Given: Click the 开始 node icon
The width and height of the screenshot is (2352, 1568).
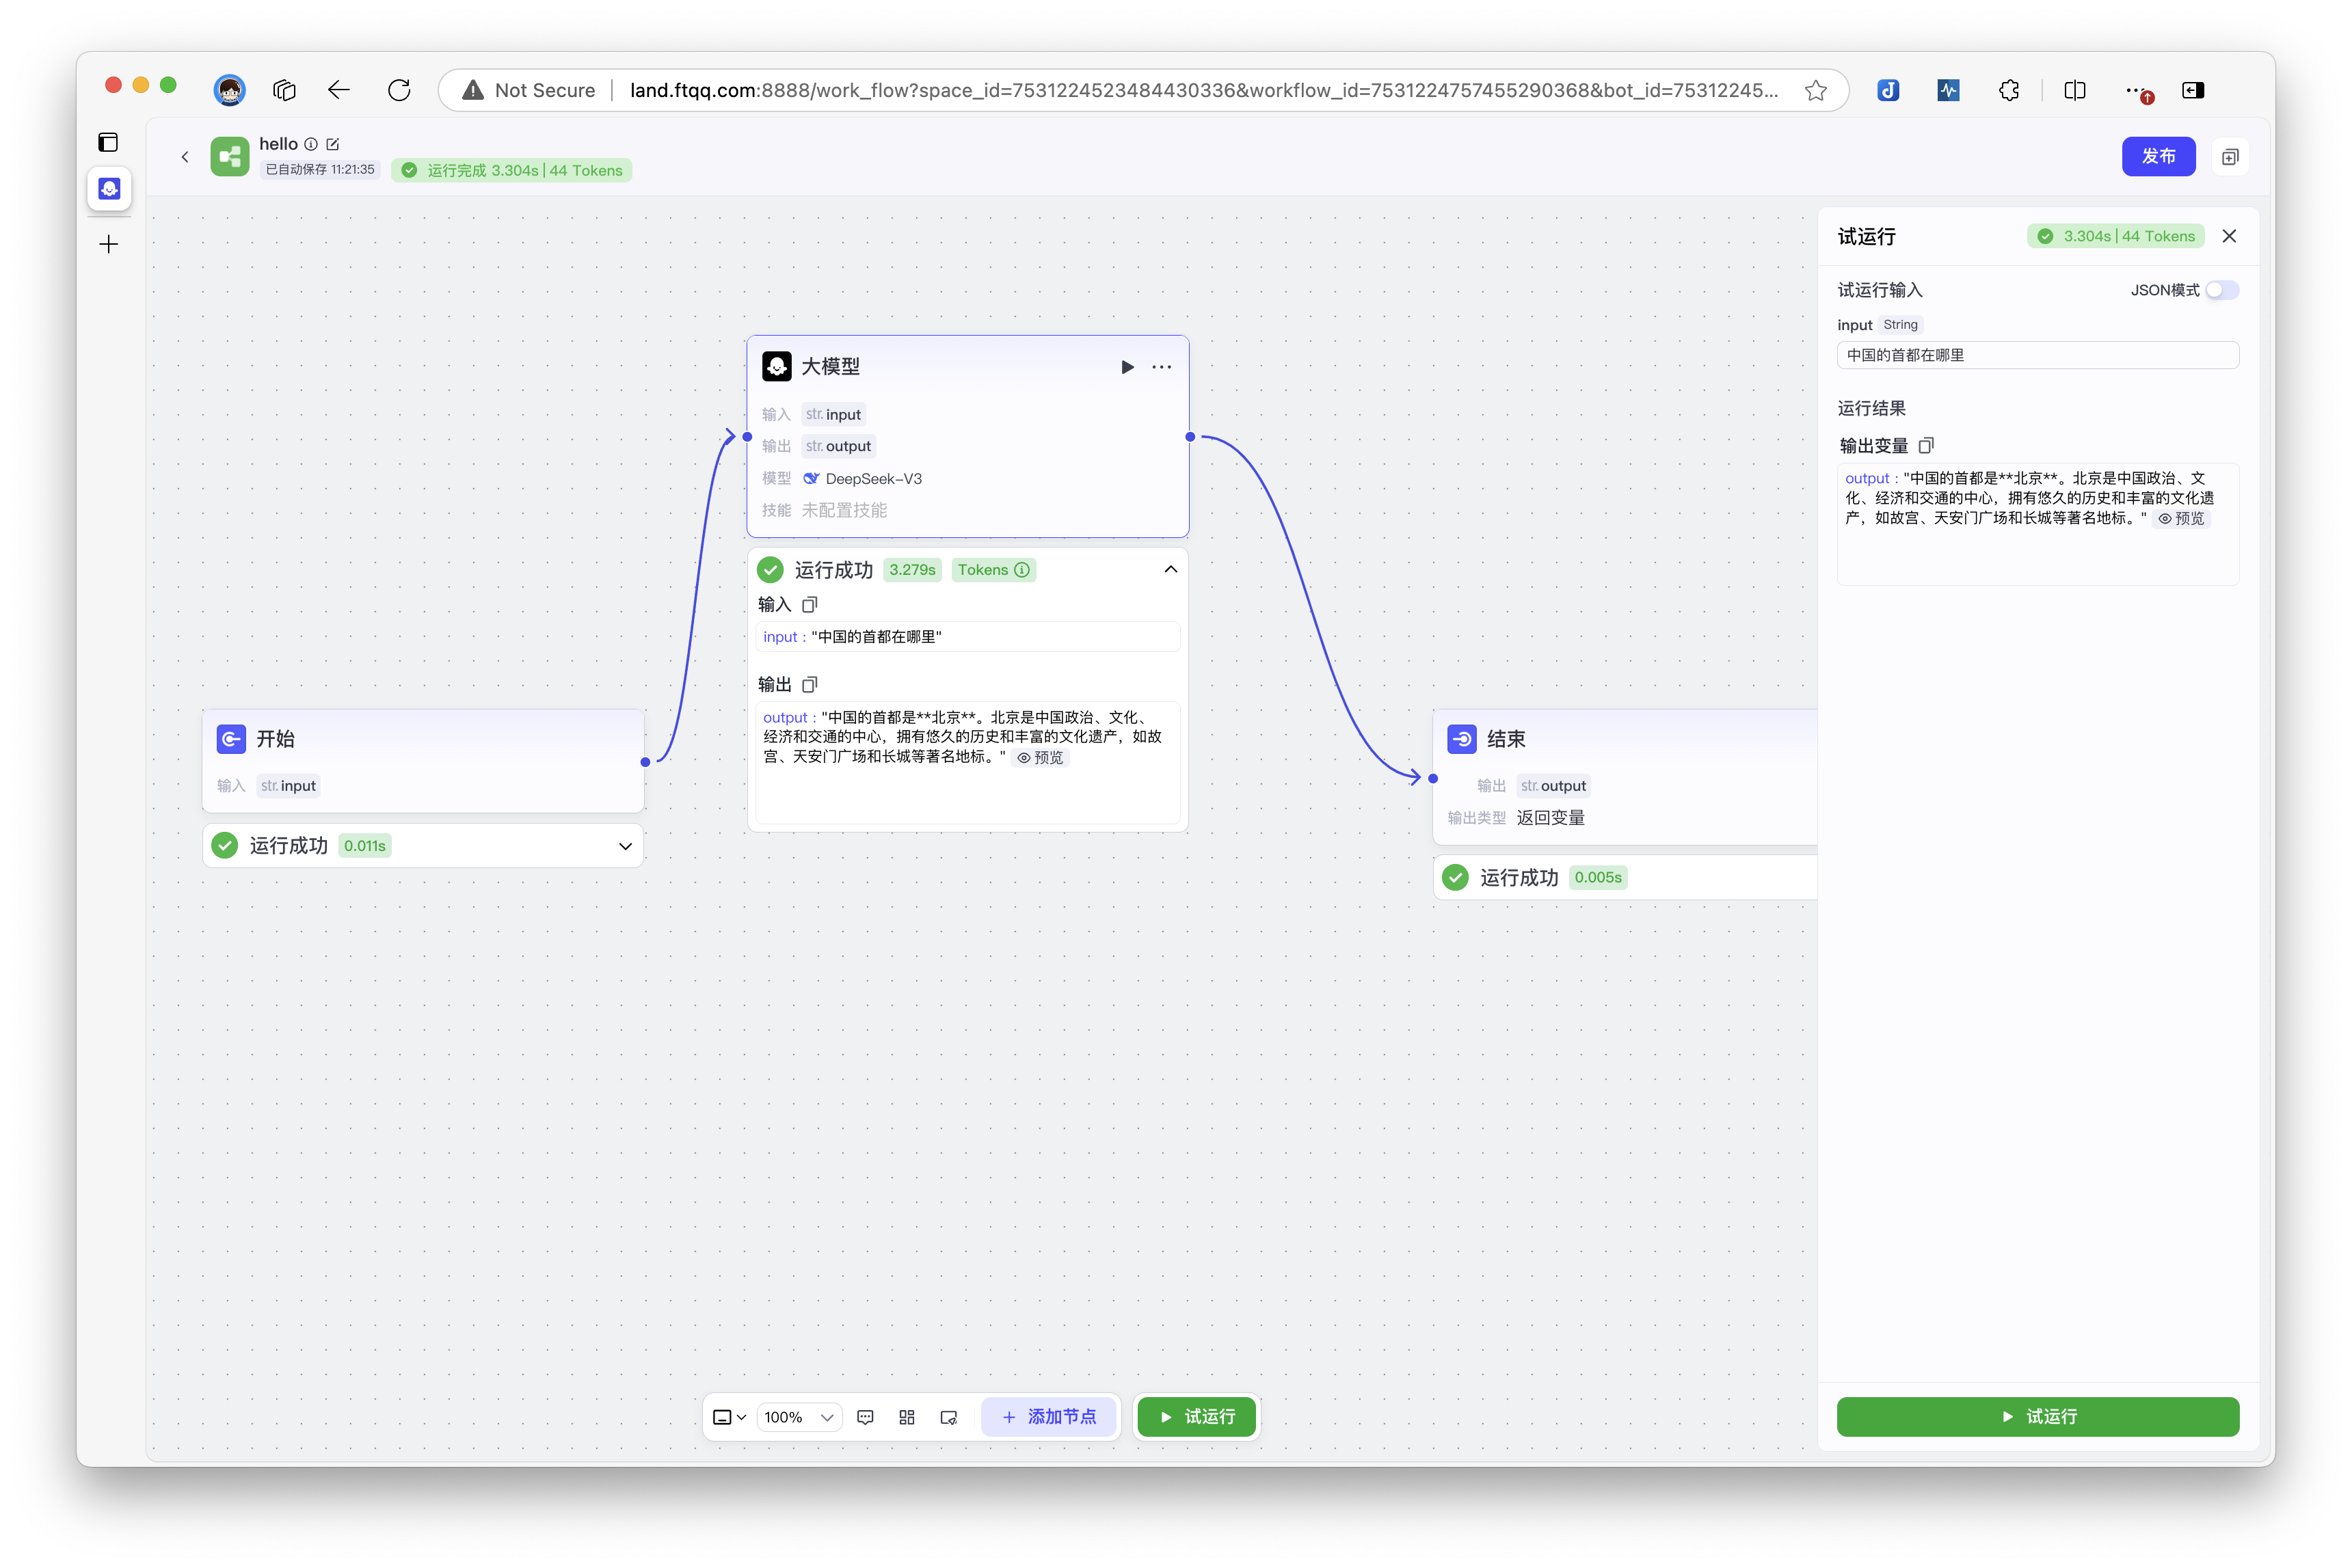Looking at the screenshot, I should 231,739.
